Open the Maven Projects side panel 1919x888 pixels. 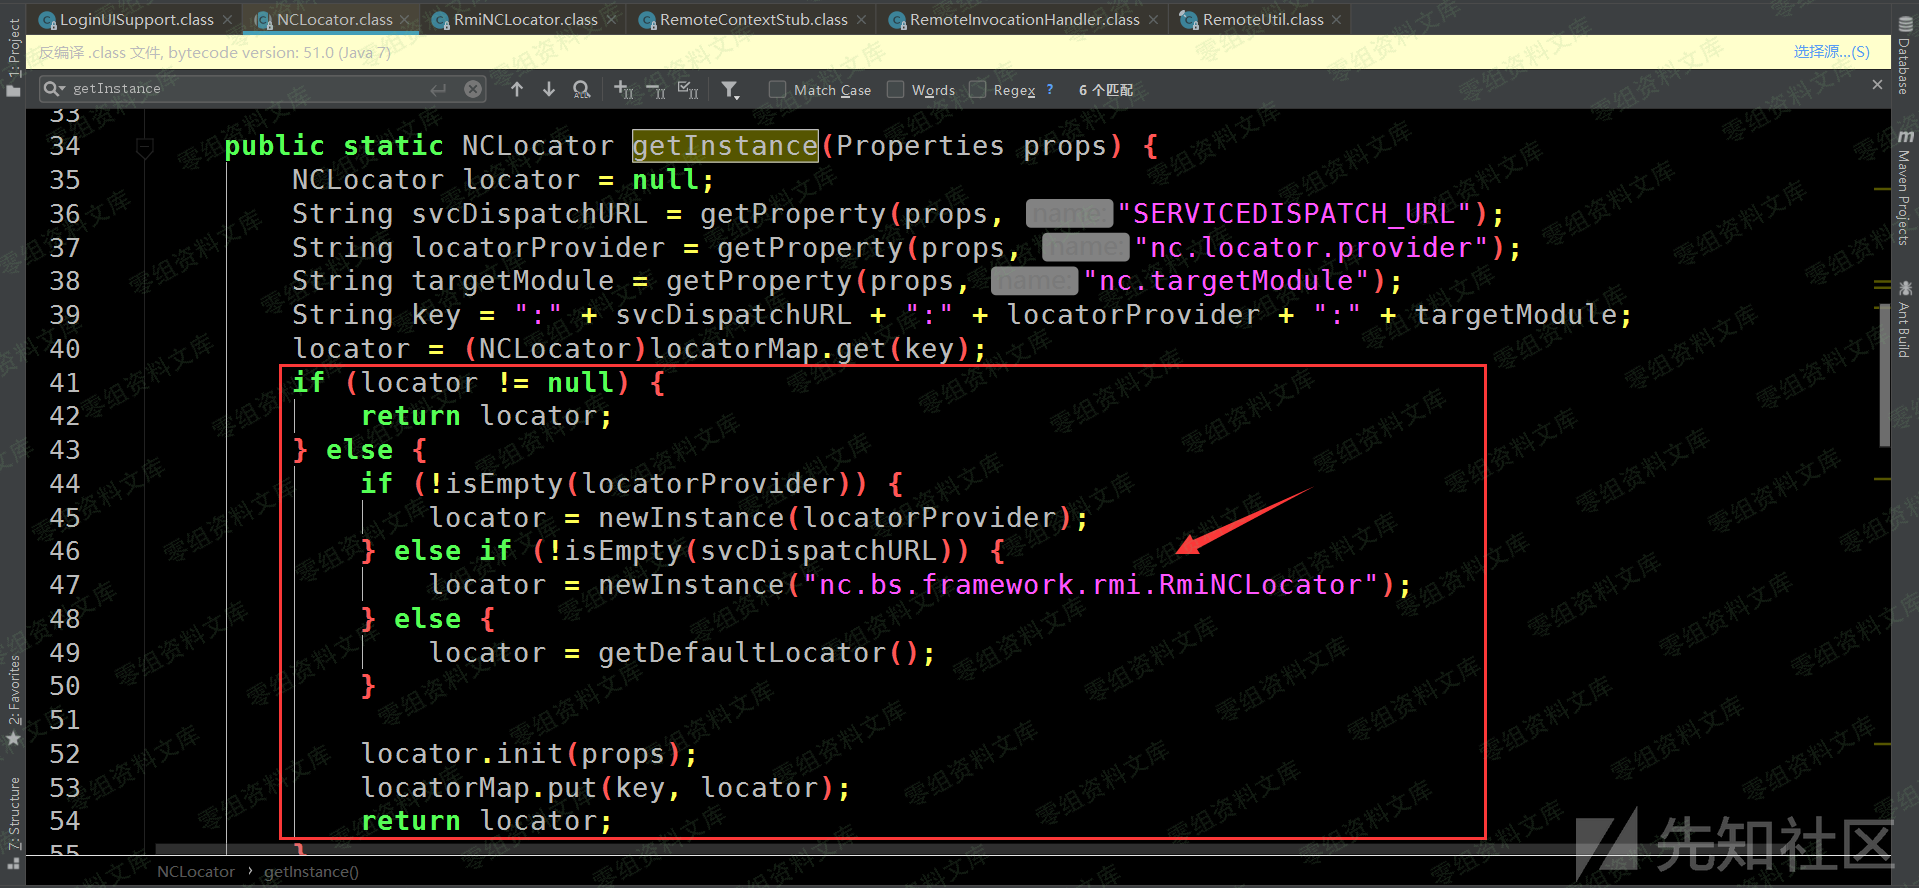1904,190
